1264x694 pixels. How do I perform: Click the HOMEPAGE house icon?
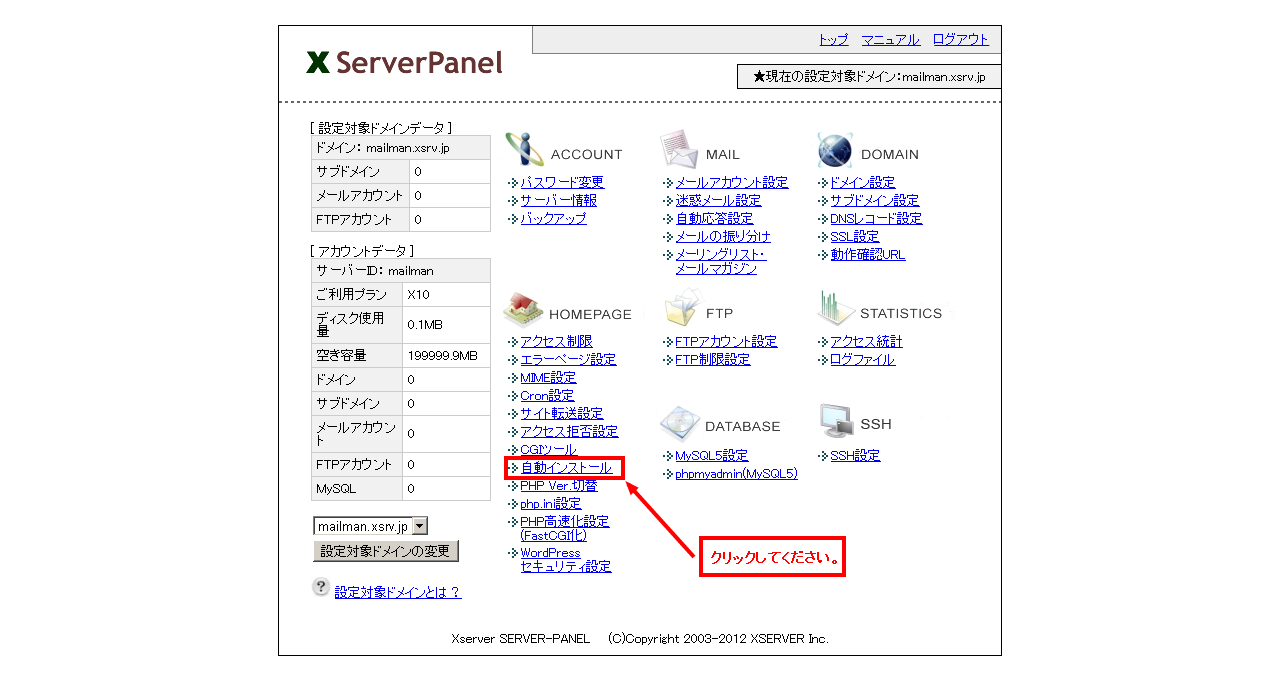tap(523, 310)
